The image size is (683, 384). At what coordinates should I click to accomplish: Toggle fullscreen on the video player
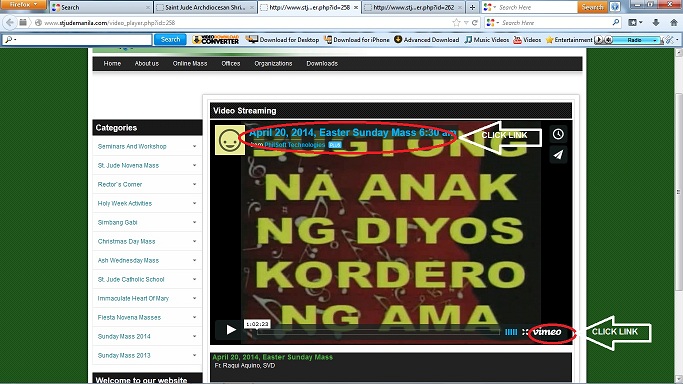525,332
